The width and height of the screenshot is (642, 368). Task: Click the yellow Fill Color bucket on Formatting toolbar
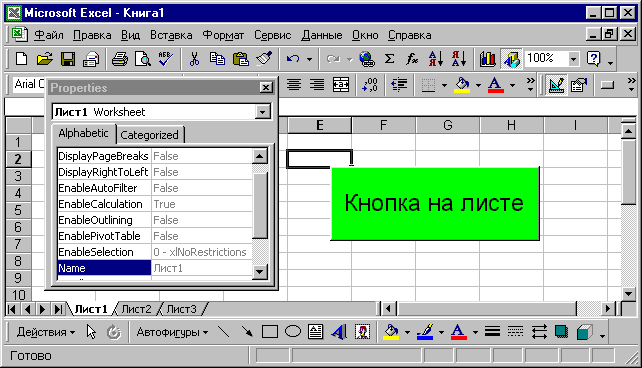[463, 85]
